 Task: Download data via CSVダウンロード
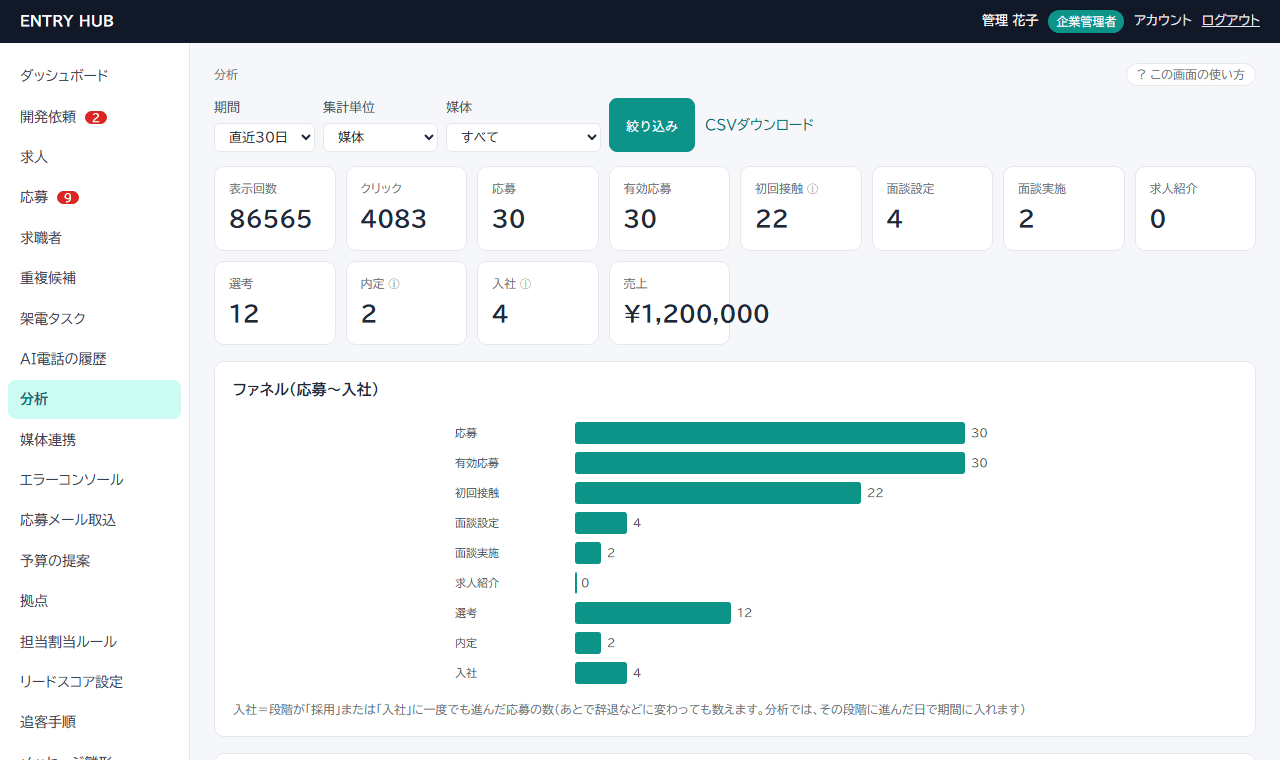click(760, 125)
